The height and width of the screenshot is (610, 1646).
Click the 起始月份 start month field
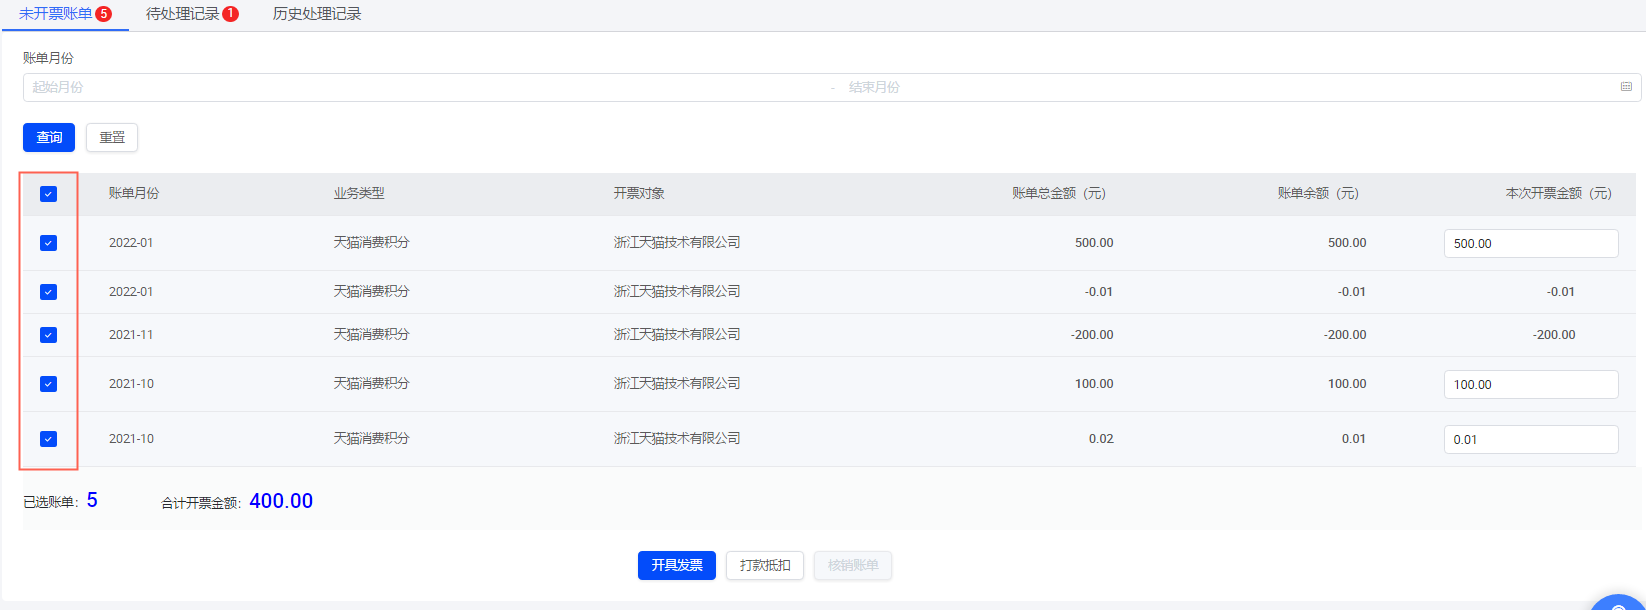pyautogui.click(x=425, y=87)
